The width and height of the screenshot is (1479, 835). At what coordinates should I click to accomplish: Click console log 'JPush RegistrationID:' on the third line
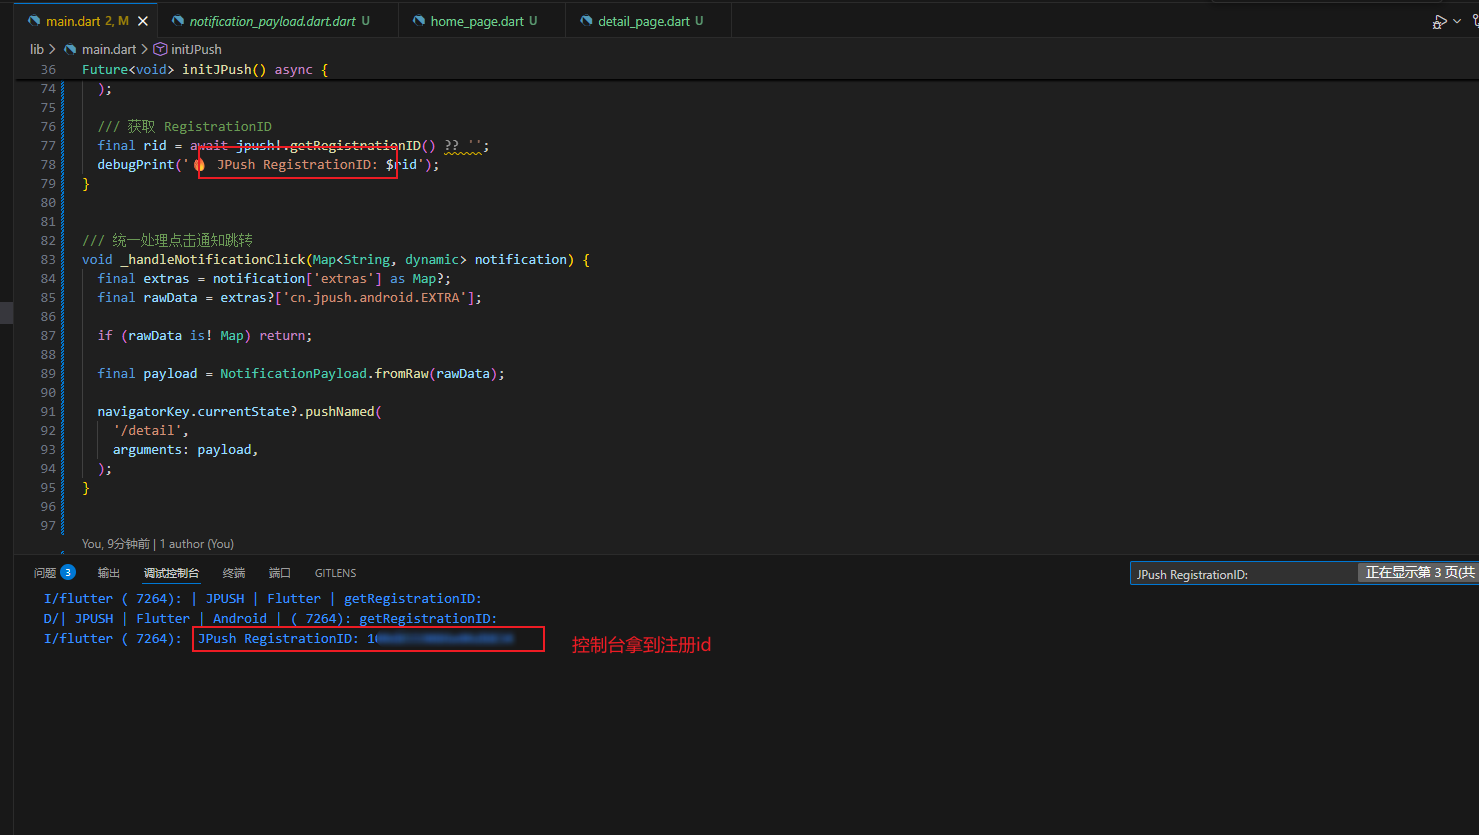click(x=278, y=638)
